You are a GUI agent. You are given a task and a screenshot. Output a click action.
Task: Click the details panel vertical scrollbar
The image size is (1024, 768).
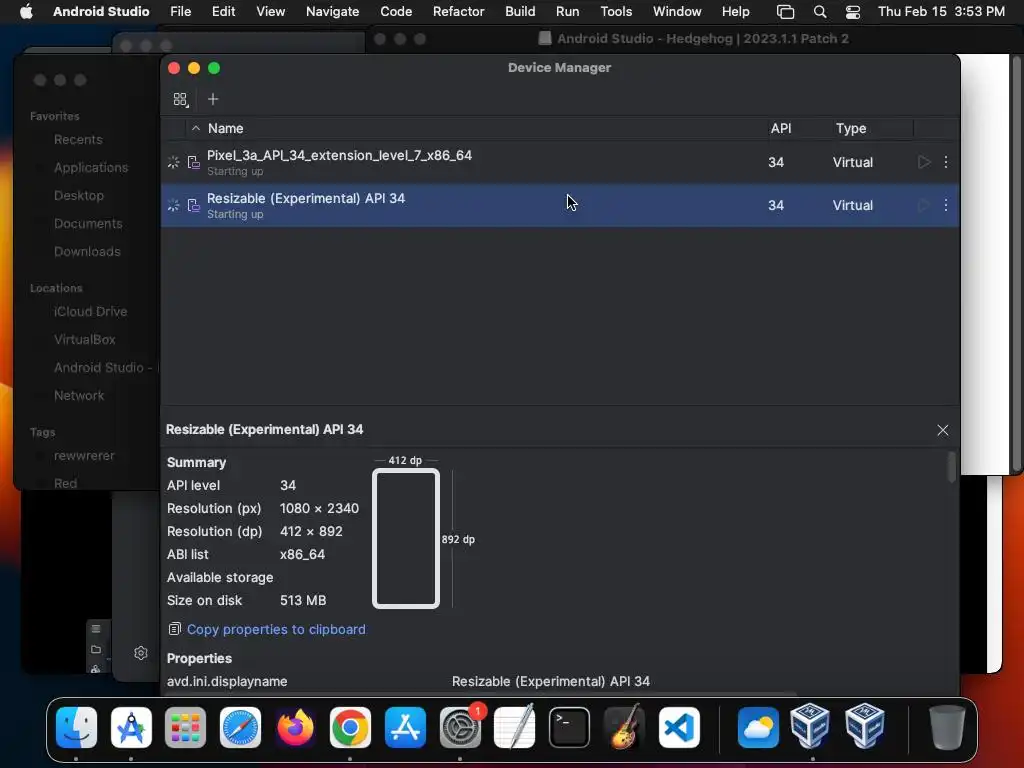tap(952, 467)
